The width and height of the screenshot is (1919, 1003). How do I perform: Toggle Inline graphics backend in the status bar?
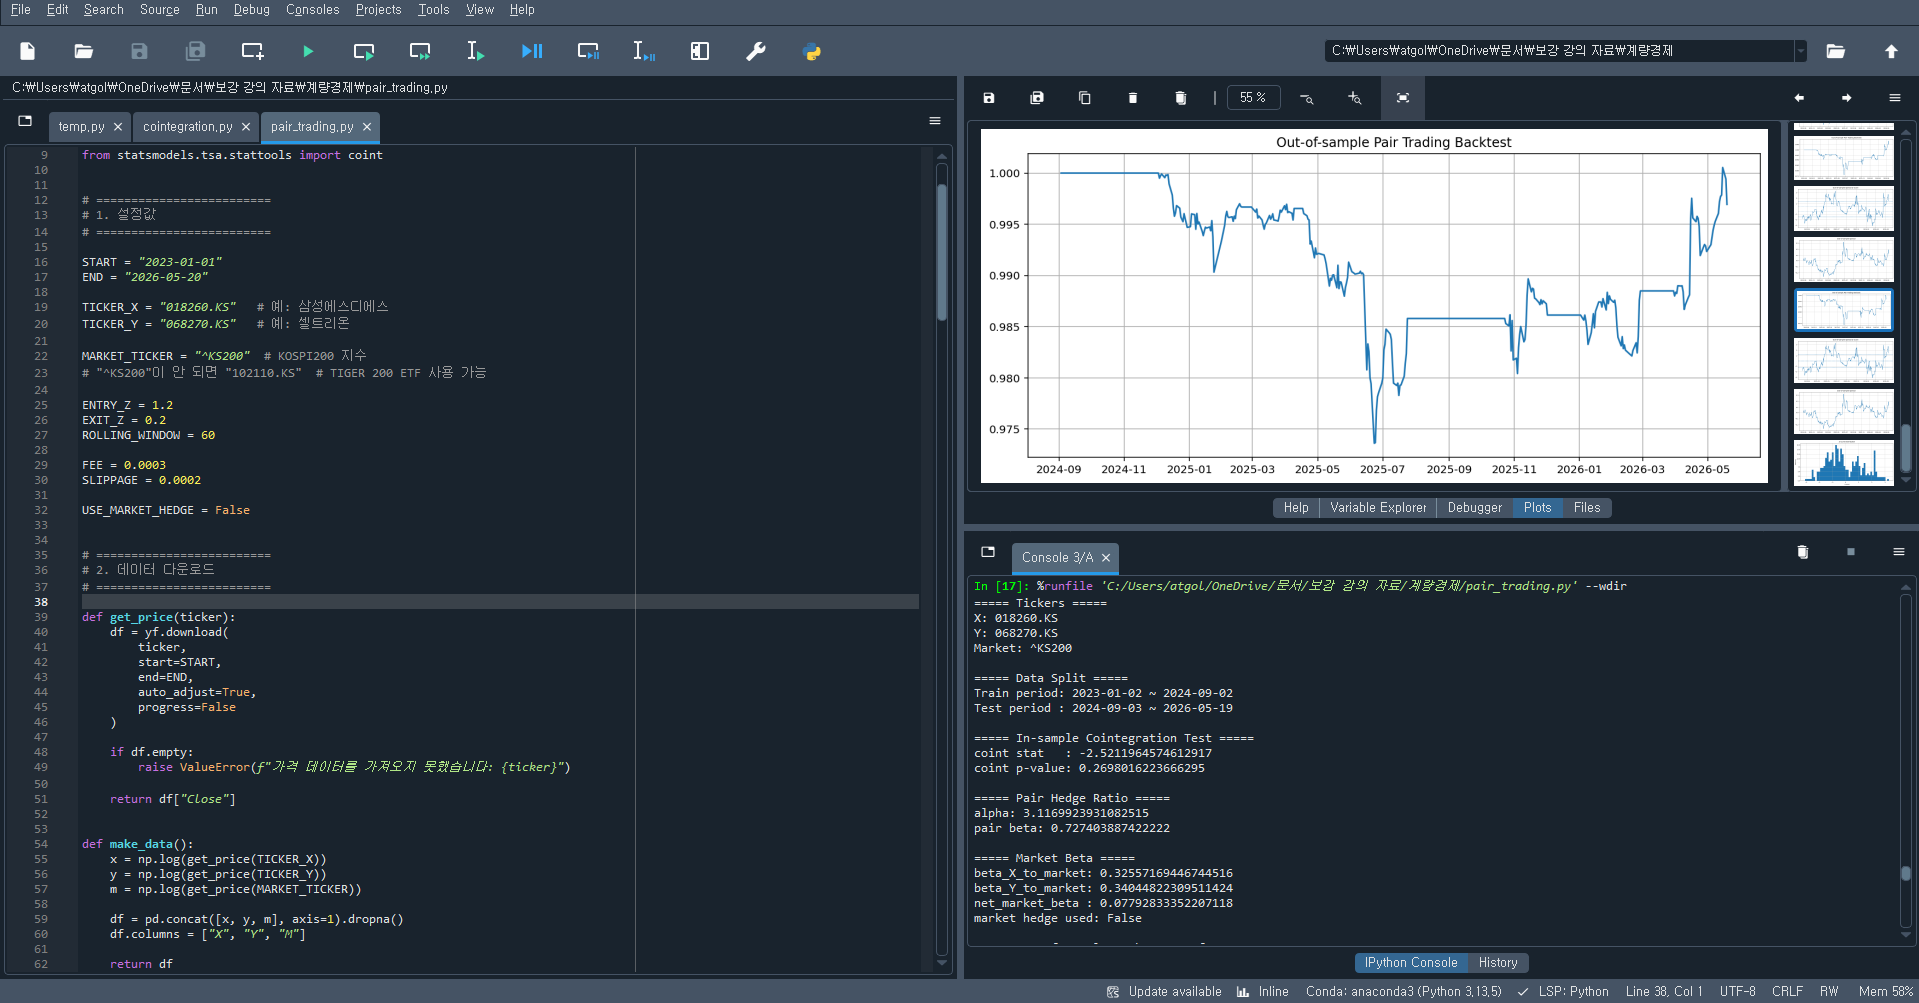pyautogui.click(x=1263, y=991)
